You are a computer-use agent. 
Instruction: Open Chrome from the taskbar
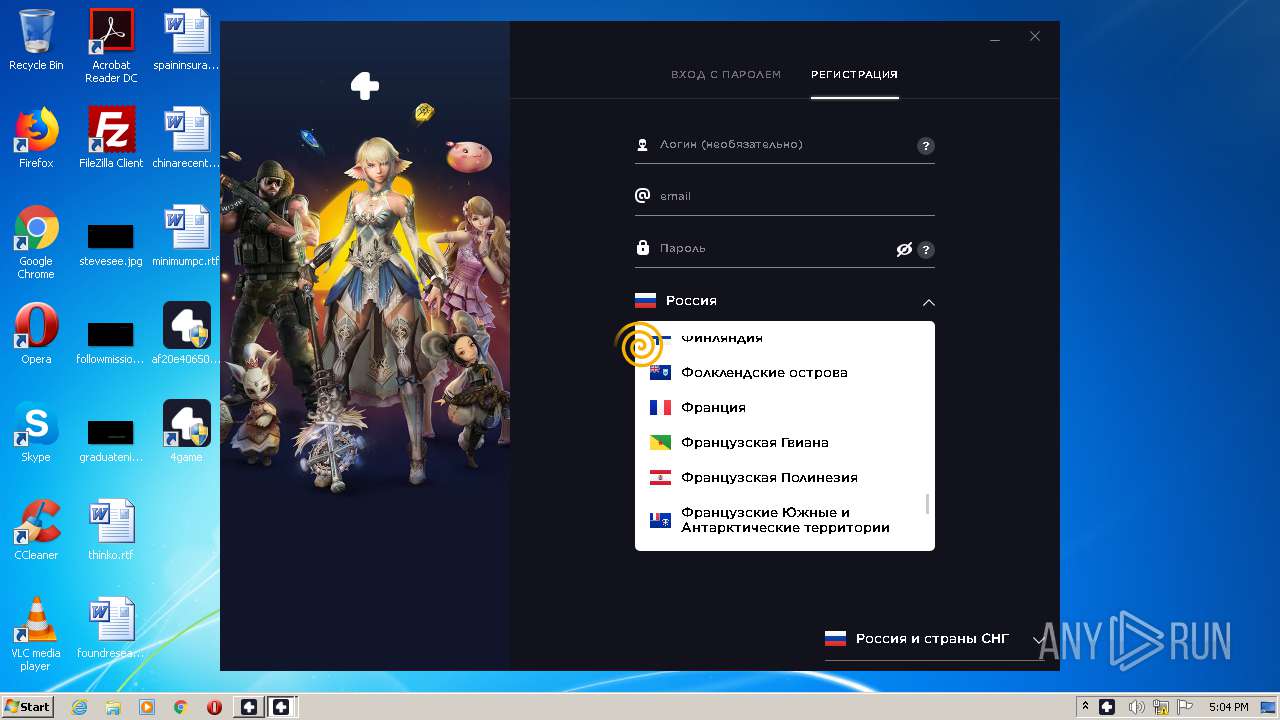tap(181, 706)
